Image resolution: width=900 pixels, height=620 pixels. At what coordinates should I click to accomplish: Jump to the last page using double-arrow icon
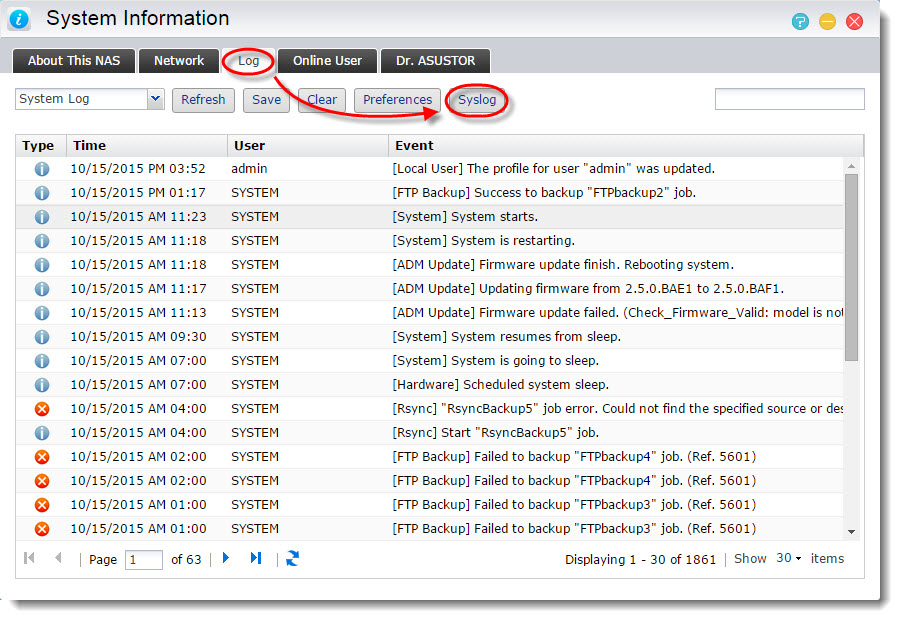(256, 558)
